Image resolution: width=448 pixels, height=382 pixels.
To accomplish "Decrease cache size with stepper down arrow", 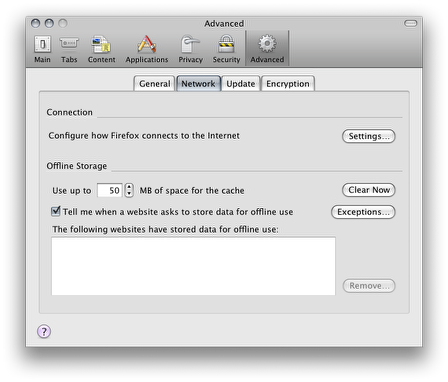I will pyautogui.click(x=129, y=194).
